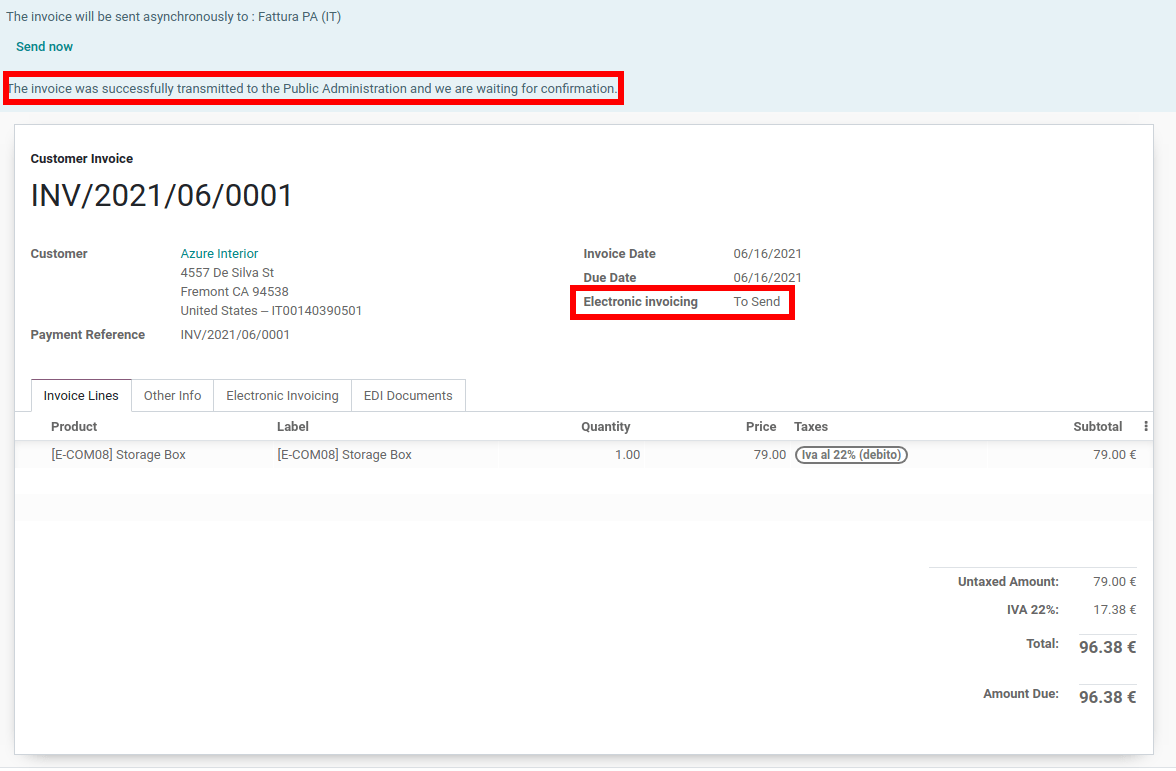Switch to the Invoice Lines tab
This screenshot has width=1176, height=771.
81,395
